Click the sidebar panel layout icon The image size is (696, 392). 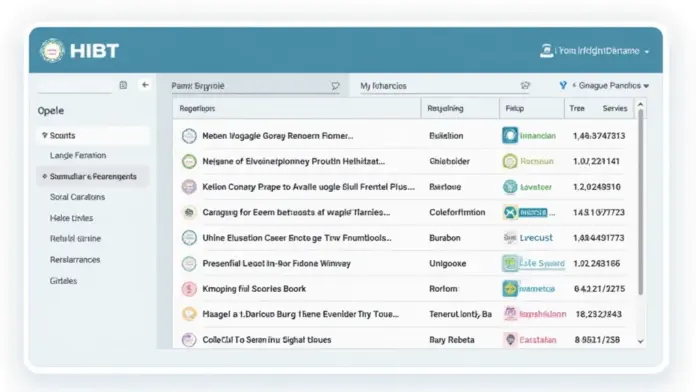click(x=123, y=85)
